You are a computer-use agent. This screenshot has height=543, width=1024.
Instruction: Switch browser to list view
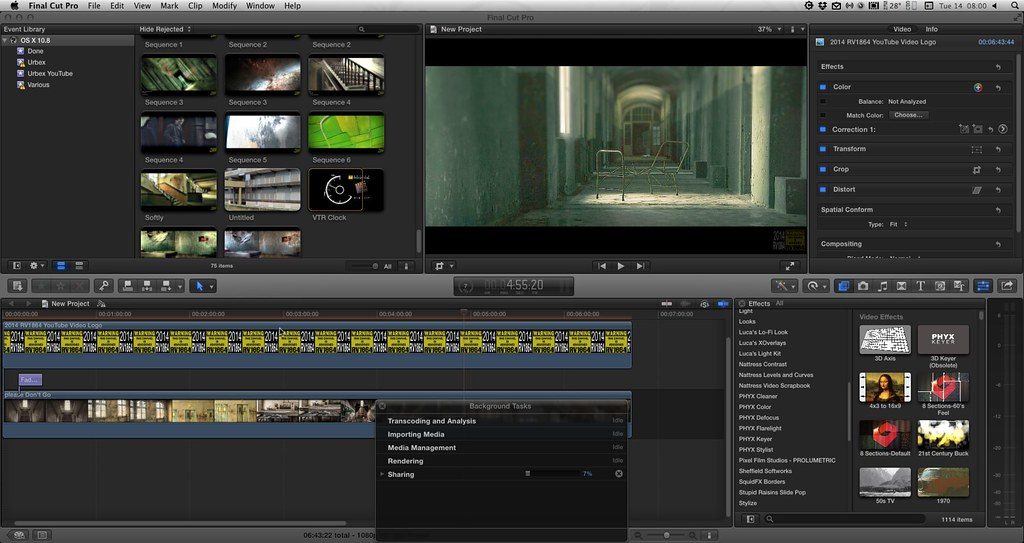[79, 266]
